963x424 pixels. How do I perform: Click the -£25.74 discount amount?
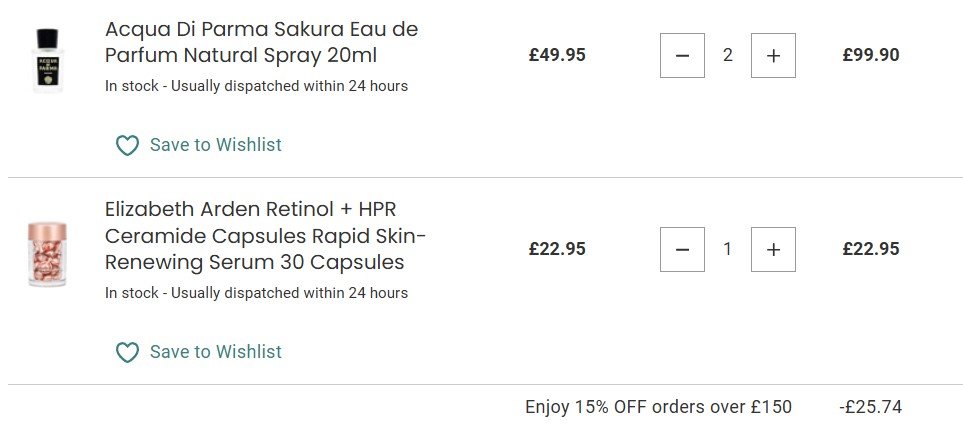870,407
